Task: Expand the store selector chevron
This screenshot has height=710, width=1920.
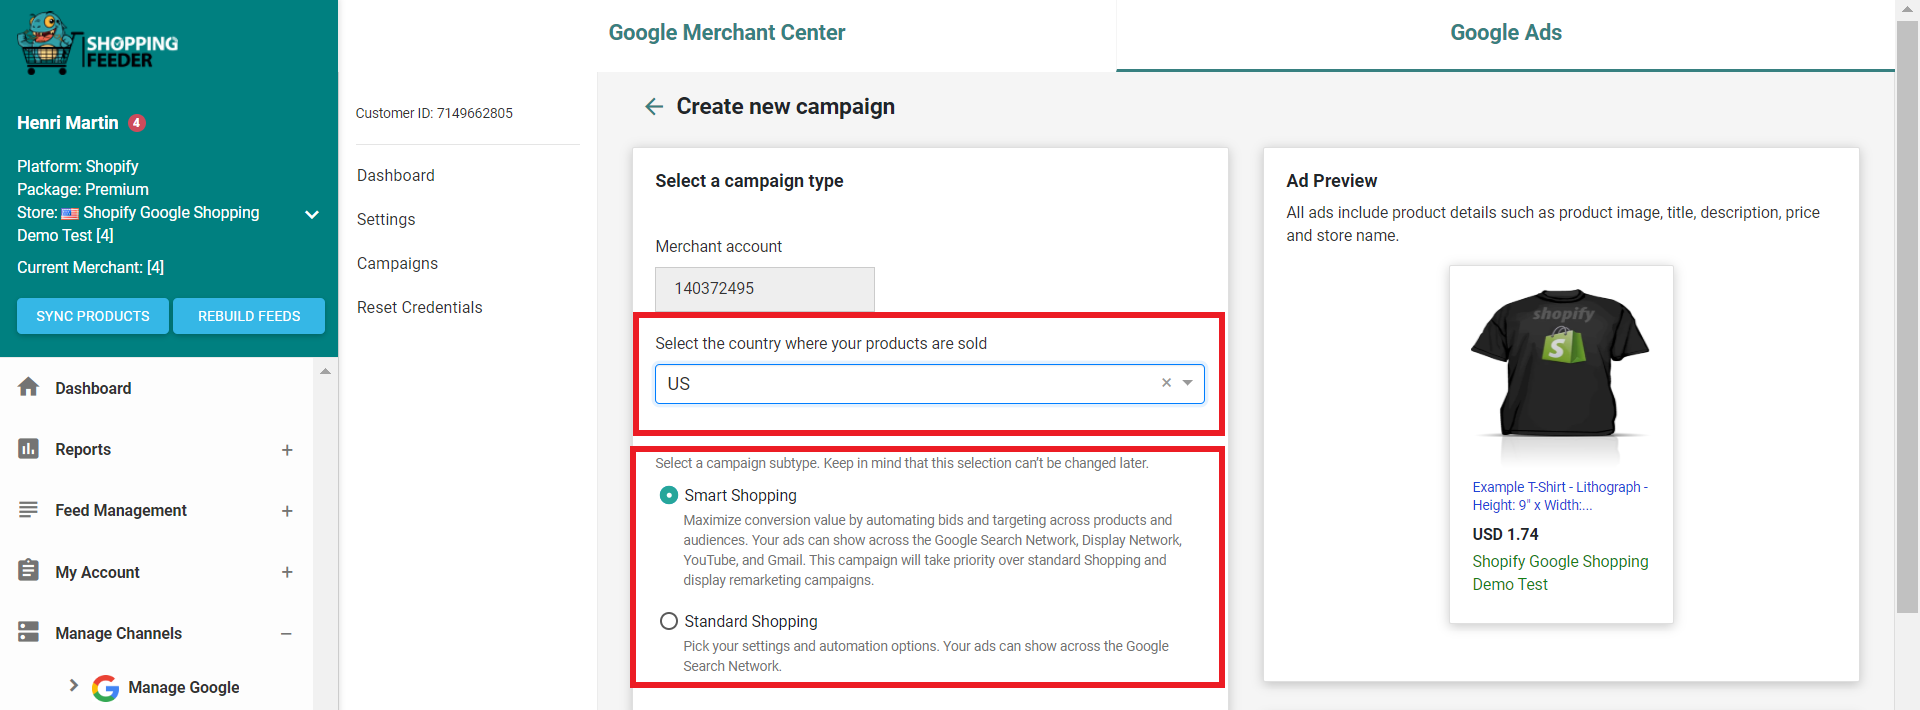Action: point(312,214)
